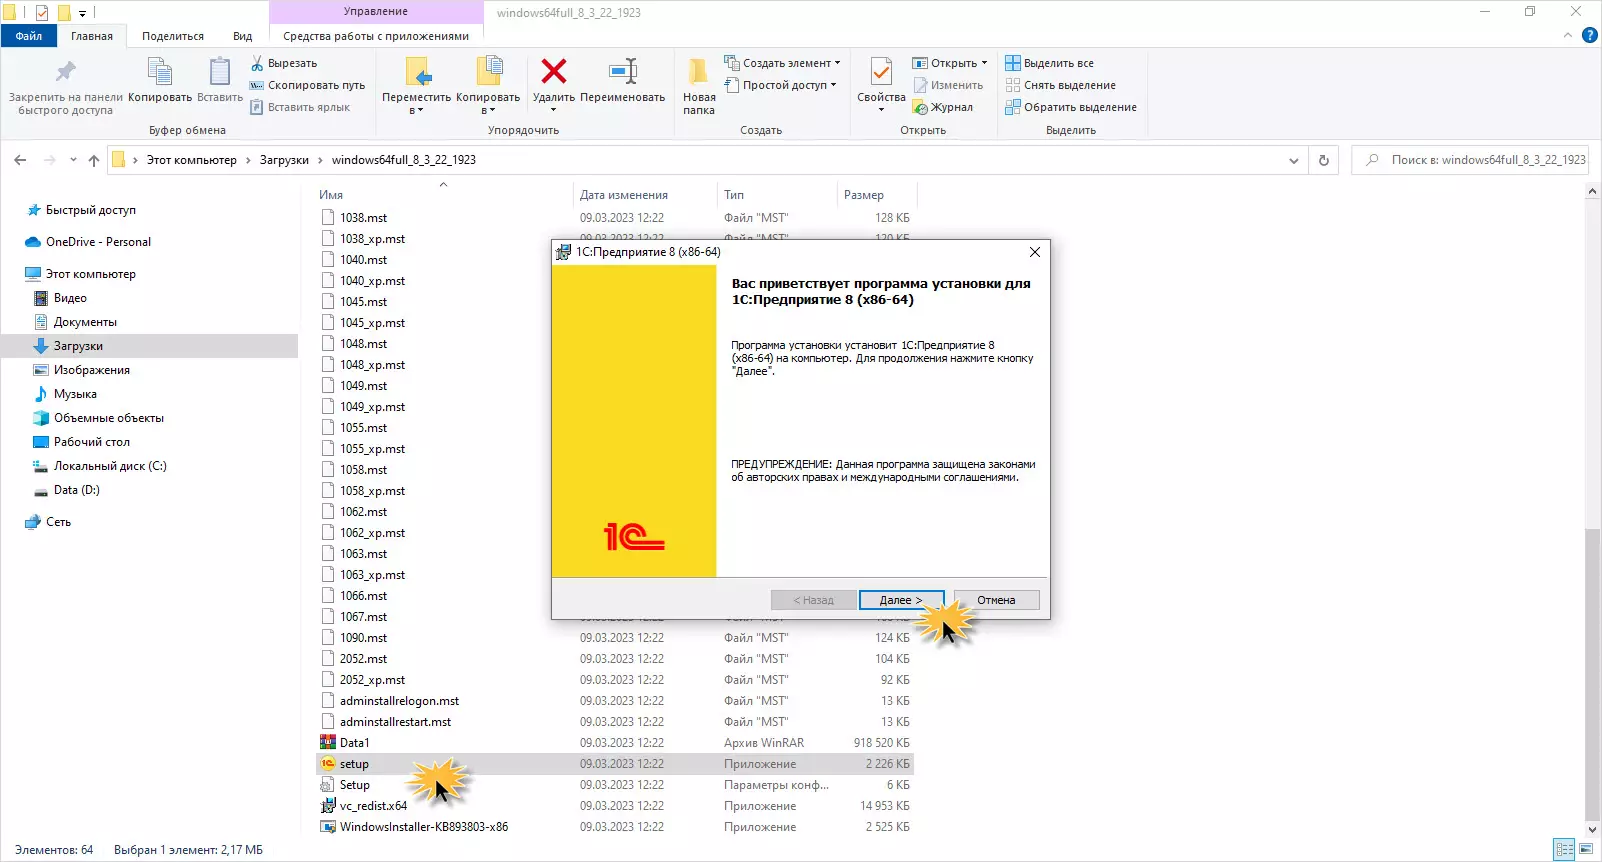The width and height of the screenshot is (1602, 862).
Task: Switch to details view icon in status bar
Action: point(1565,850)
